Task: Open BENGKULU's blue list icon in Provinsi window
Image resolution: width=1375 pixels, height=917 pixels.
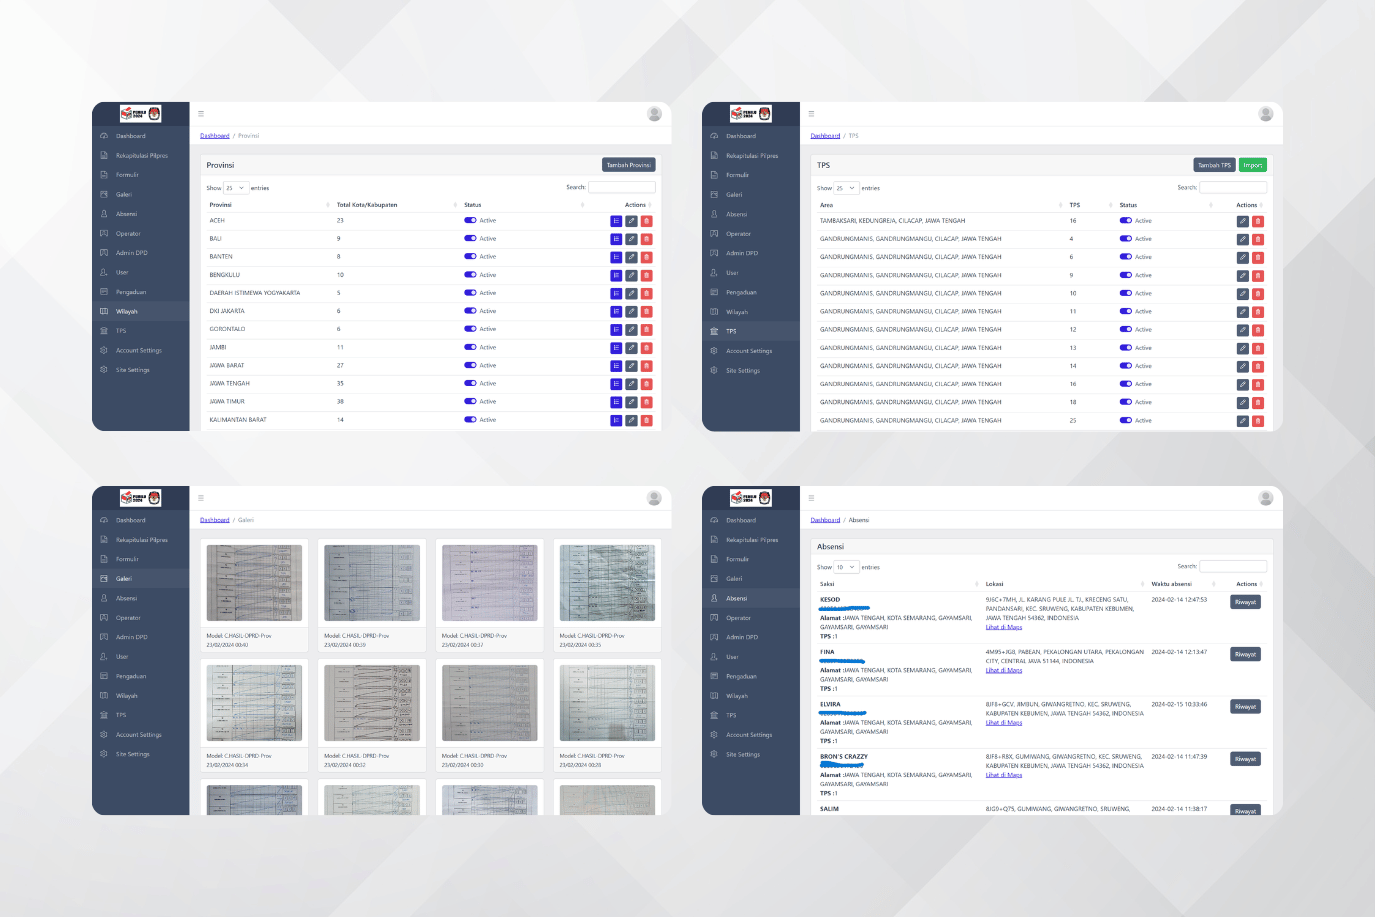Action: (616, 275)
